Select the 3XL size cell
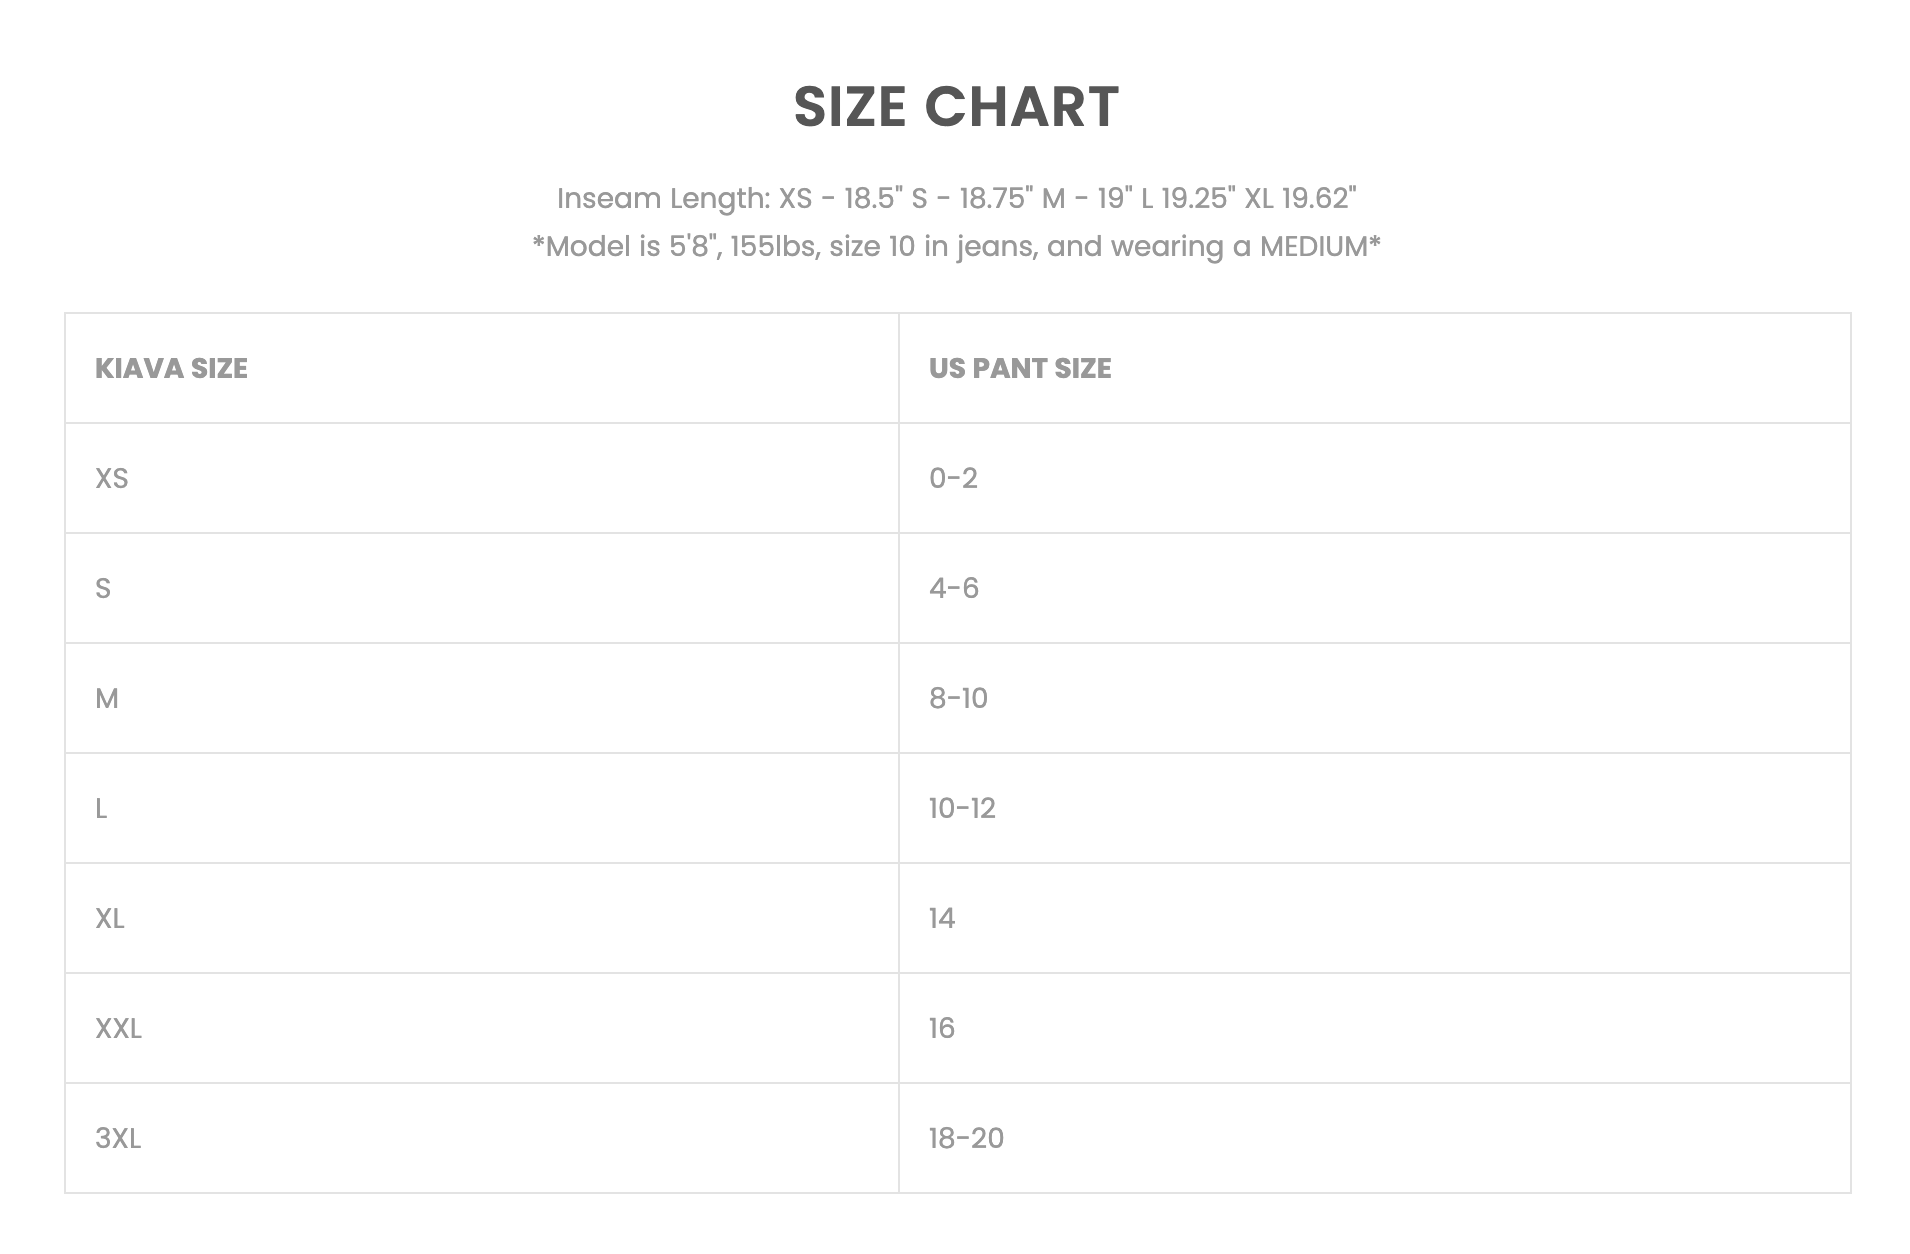Screen dimensions: 1910x1254 pos(118,1138)
